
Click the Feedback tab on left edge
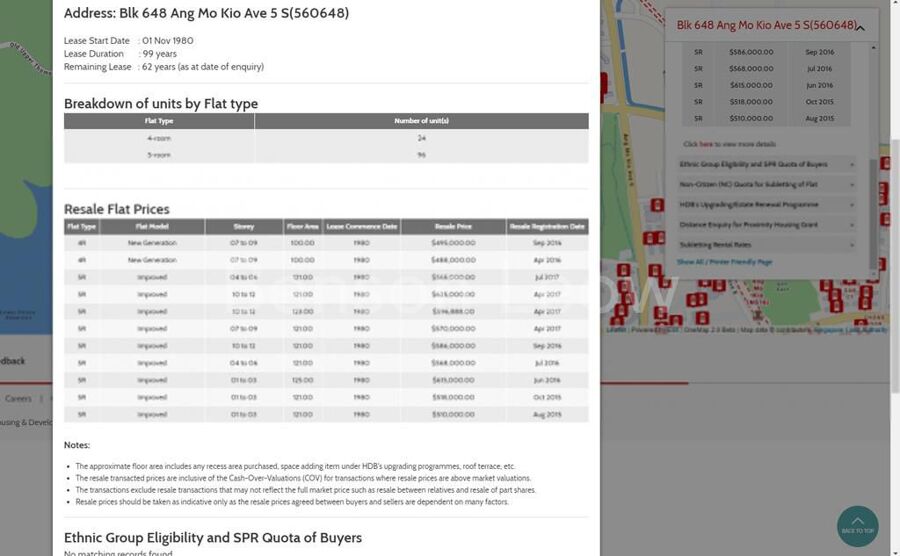(x=12, y=360)
